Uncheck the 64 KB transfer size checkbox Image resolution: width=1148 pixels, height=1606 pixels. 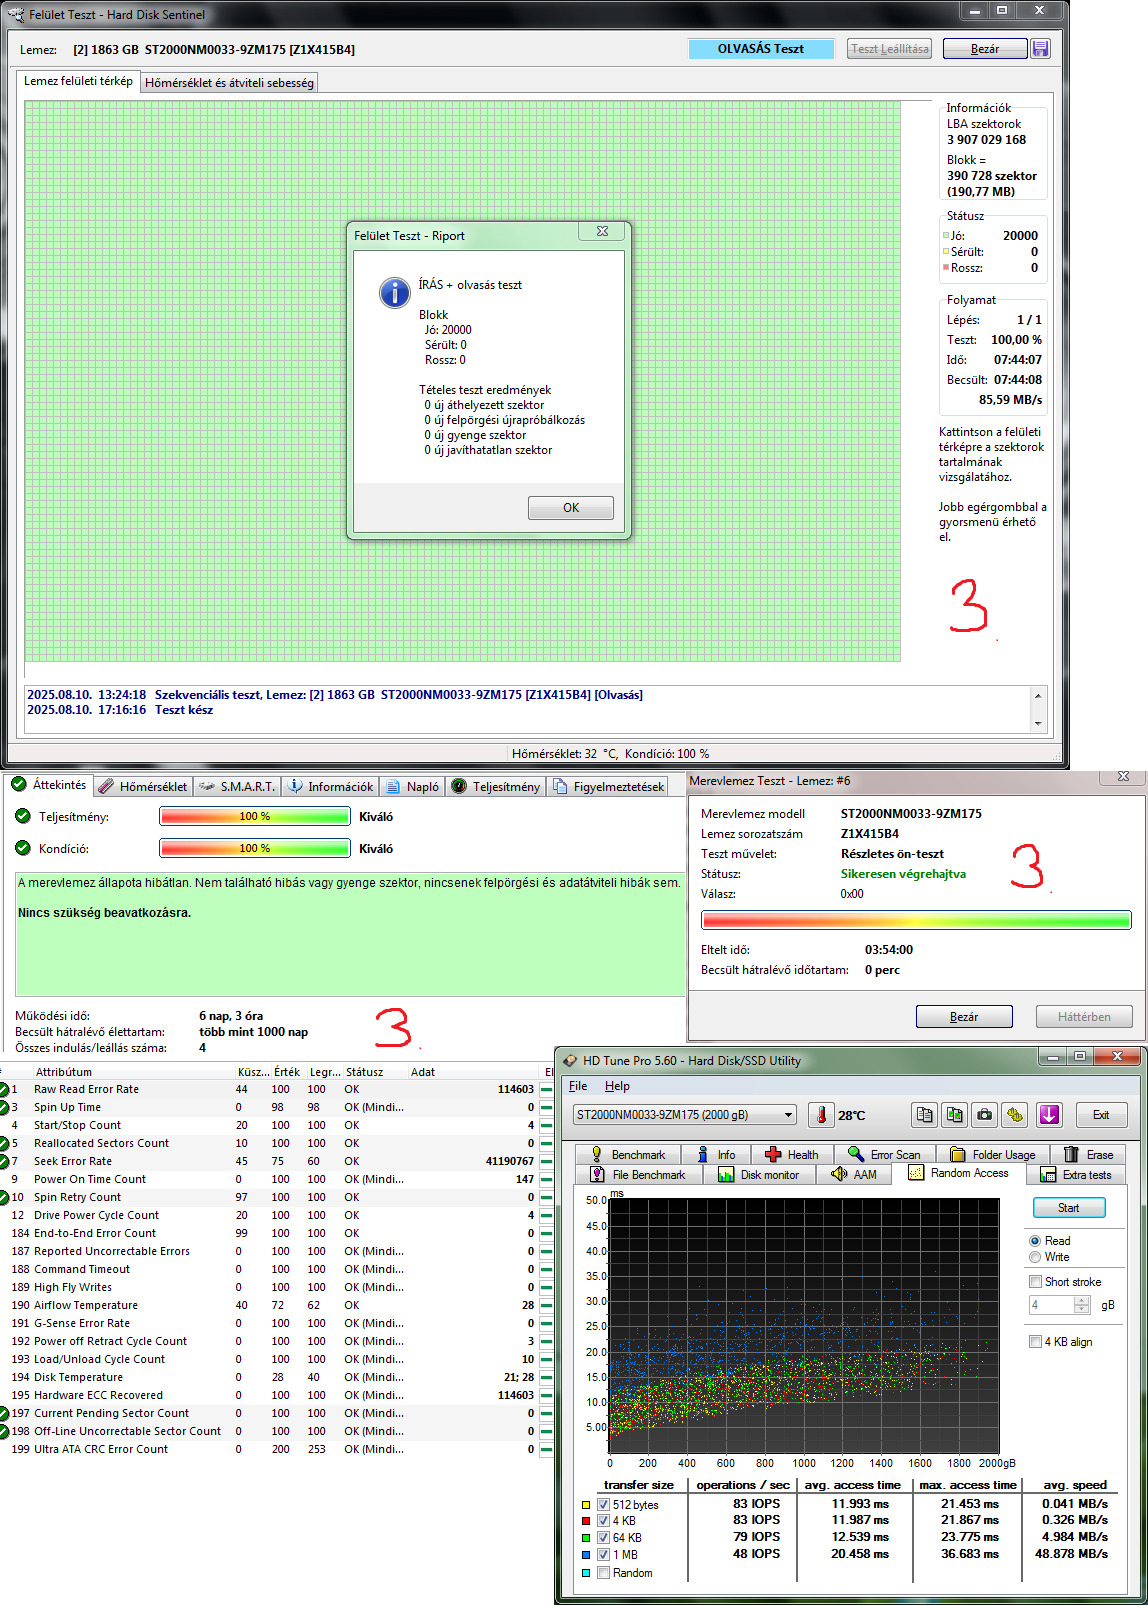[x=603, y=1537]
